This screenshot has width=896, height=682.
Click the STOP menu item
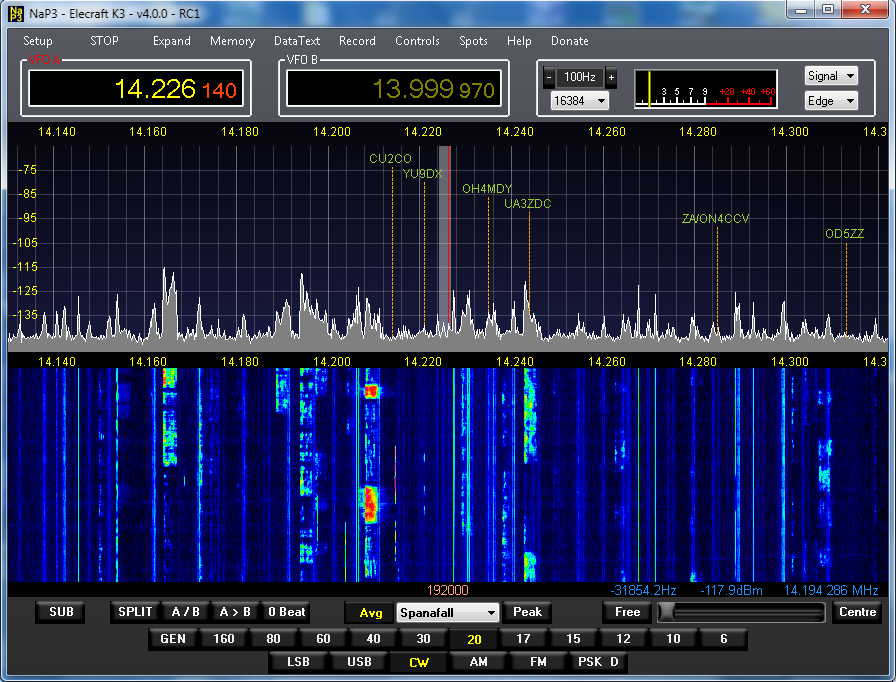[x=104, y=41]
